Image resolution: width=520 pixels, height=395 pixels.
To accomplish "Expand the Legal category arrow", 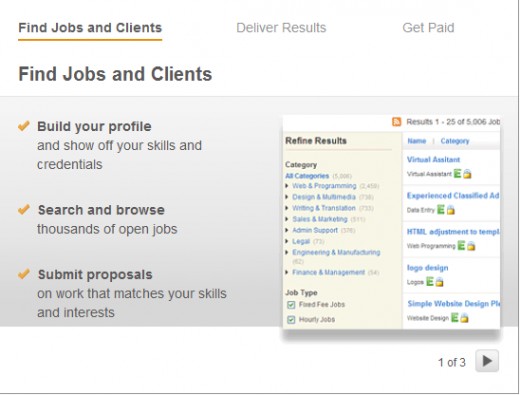I will (x=287, y=241).
